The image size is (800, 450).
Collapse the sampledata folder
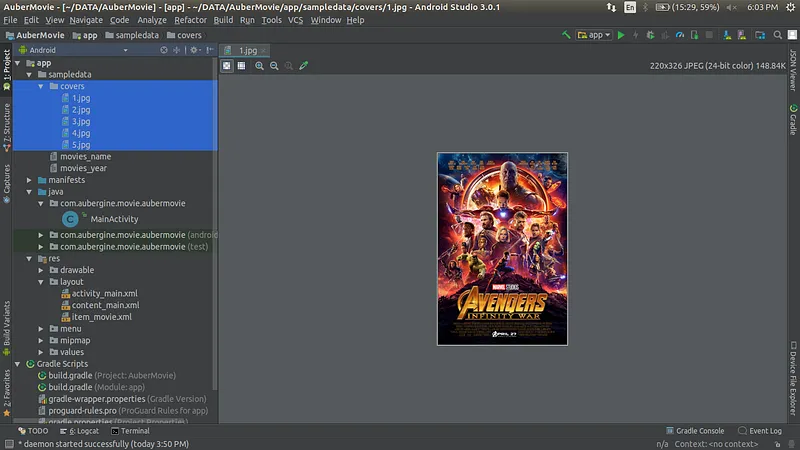pos(29,74)
